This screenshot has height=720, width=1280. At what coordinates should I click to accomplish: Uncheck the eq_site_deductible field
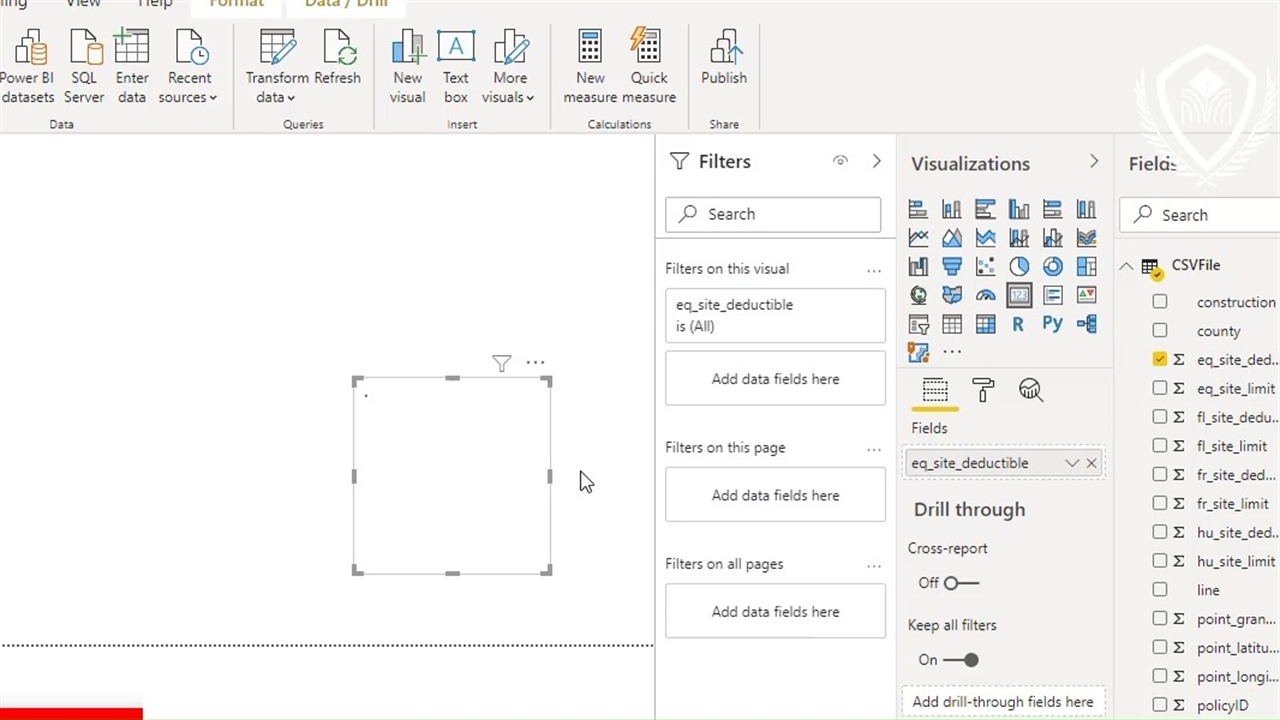(x=1159, y=359)
